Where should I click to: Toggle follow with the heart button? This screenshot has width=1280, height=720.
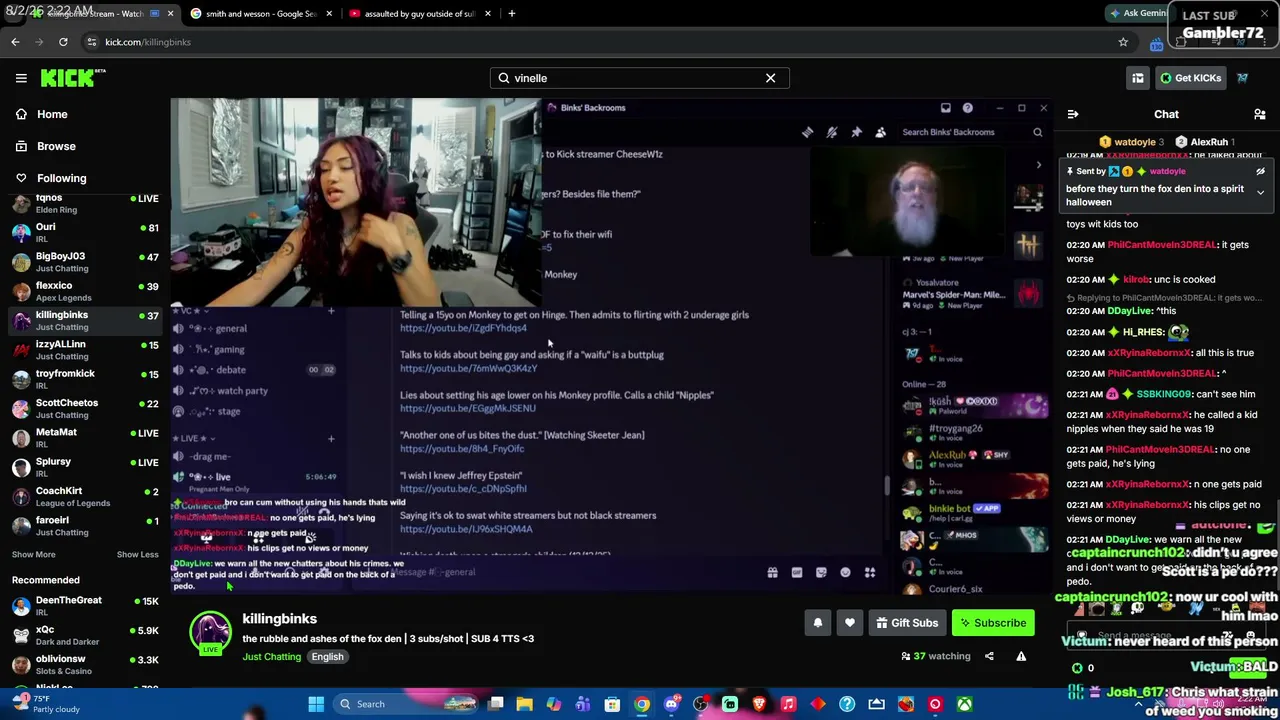point(850,623)
